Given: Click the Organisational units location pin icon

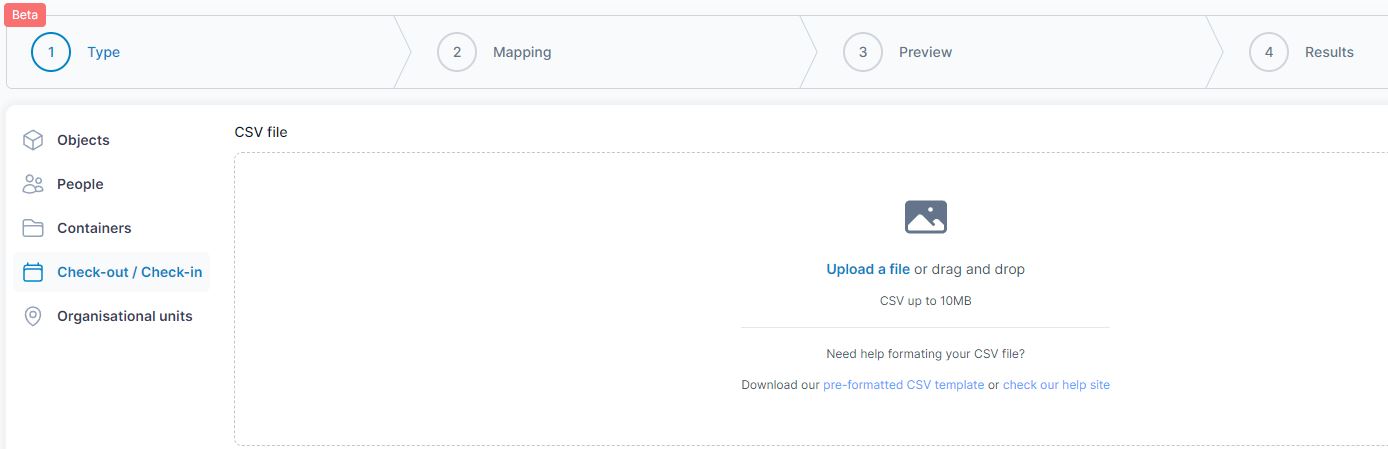Looking at the screenshot, I should [x=33, y=316].
